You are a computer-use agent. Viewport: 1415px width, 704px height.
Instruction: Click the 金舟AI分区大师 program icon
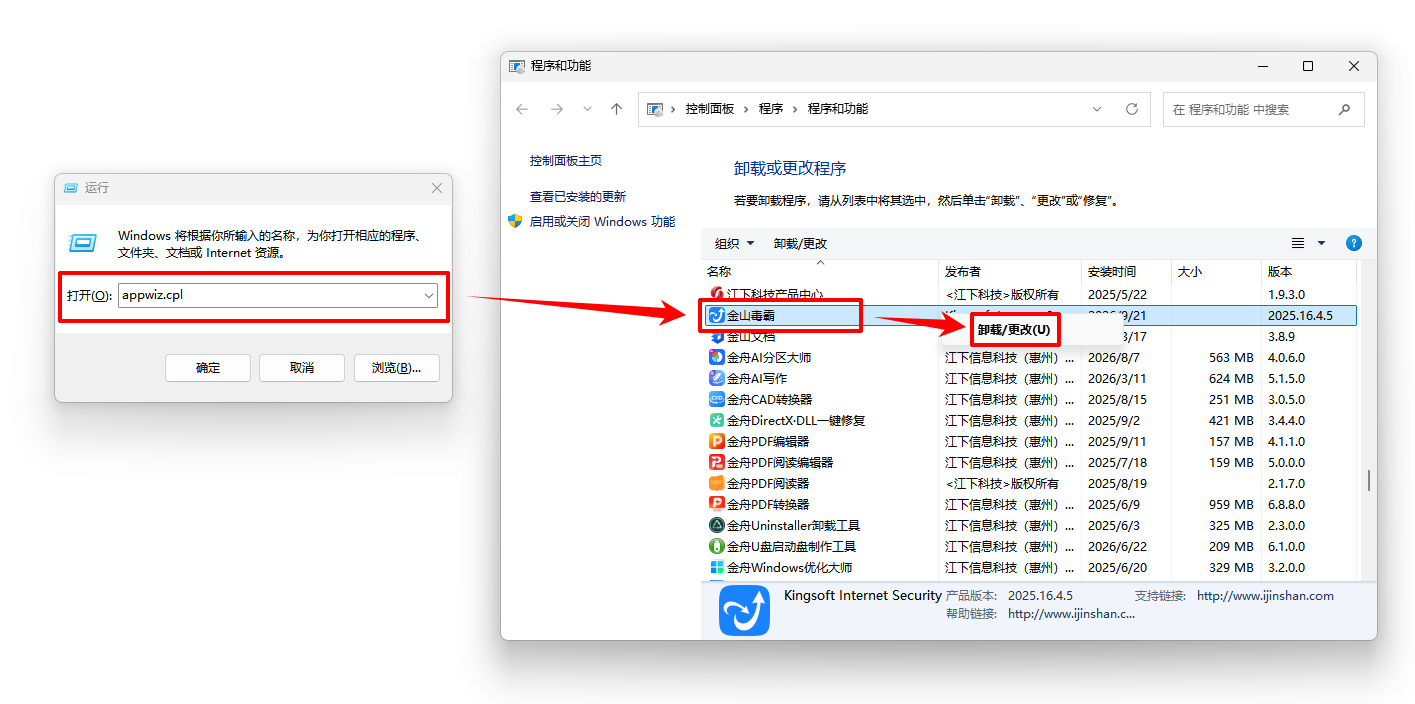[716, 357]
